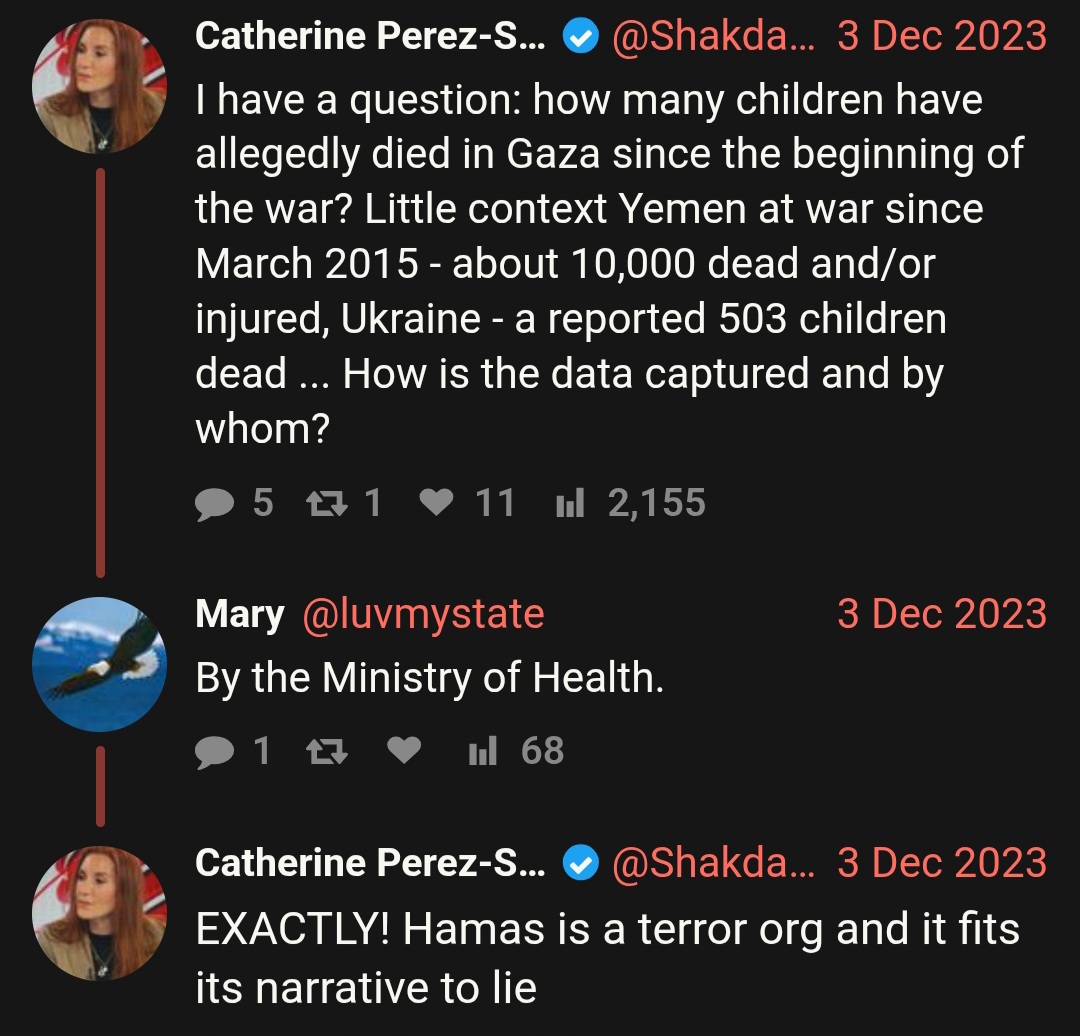Open @Shakda handle on the first tweet
Screen dimensions: 1080x1036
point(713,37)
